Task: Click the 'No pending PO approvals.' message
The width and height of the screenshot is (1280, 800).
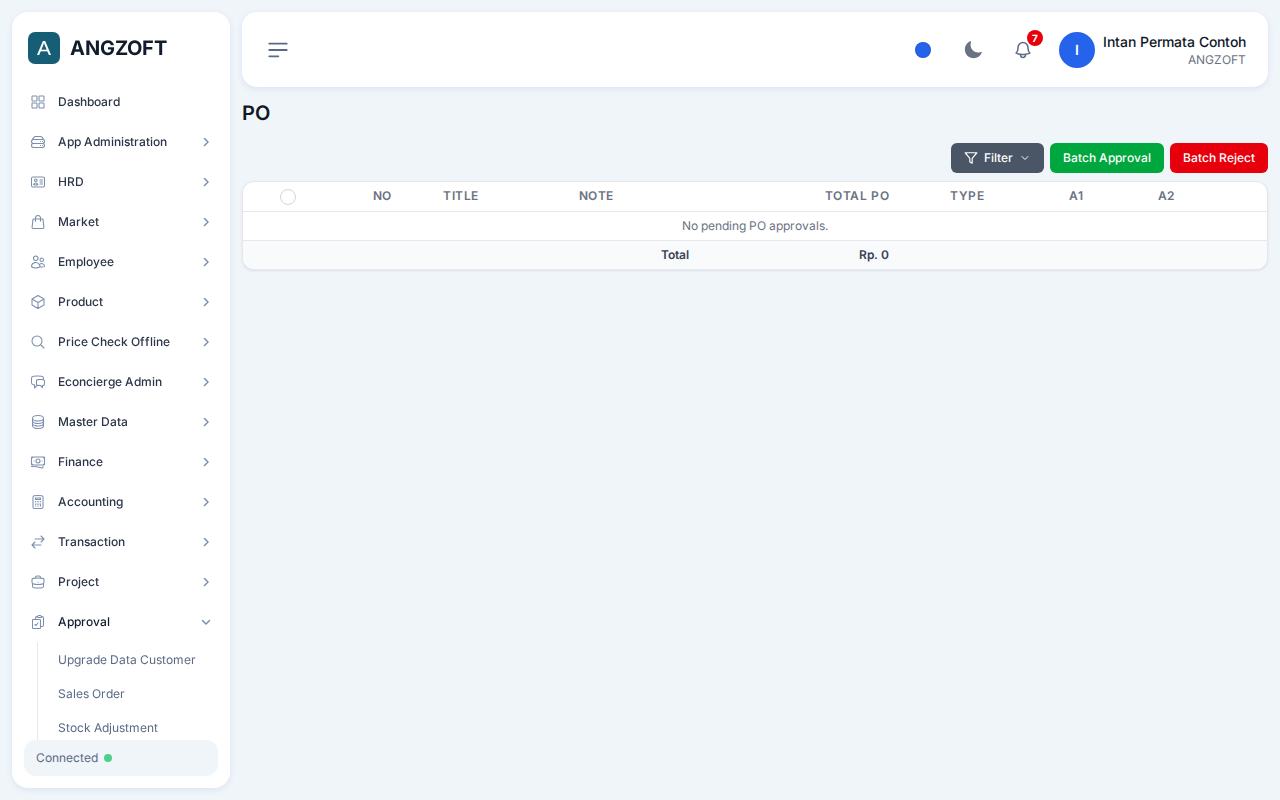Action: (755, 226)
